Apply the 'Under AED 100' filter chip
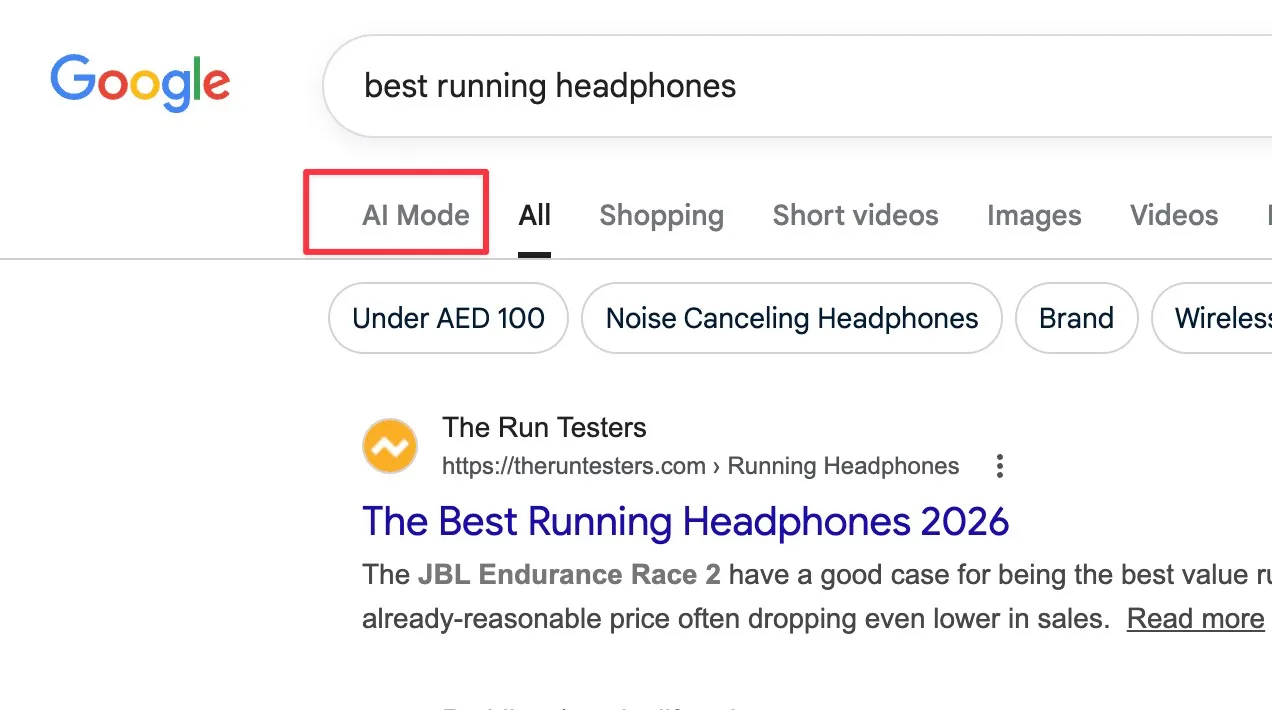1272x710 pixels. click(448, 318)
